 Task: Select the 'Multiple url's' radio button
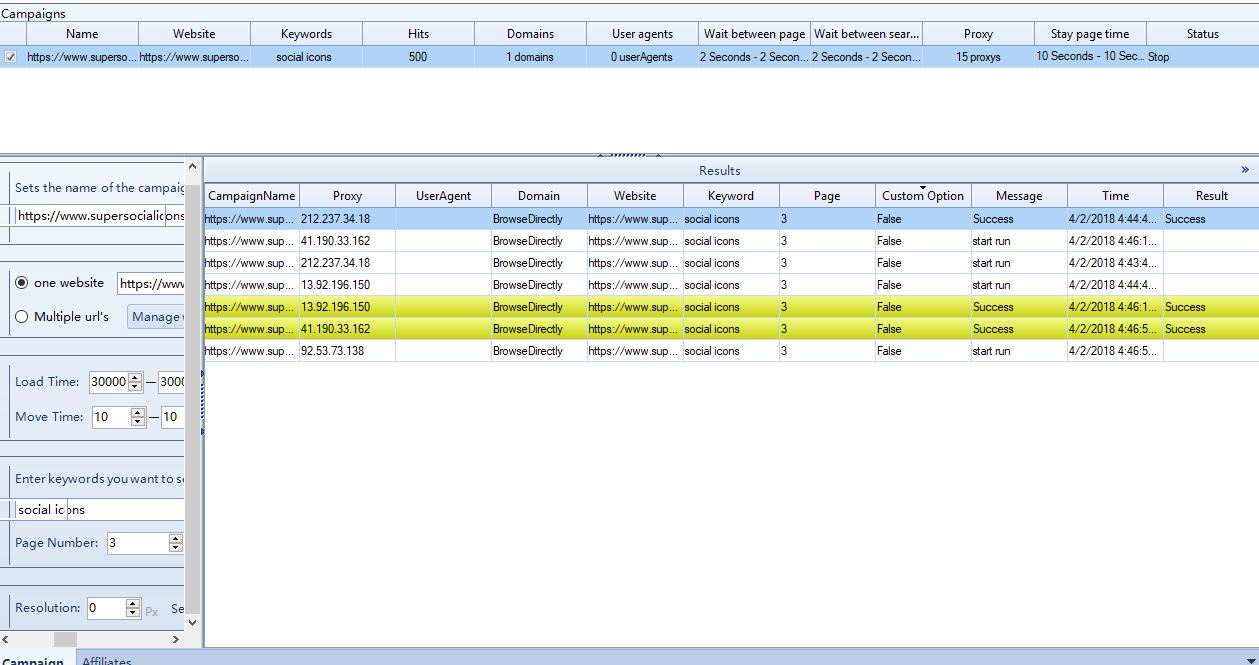point(22,317)
